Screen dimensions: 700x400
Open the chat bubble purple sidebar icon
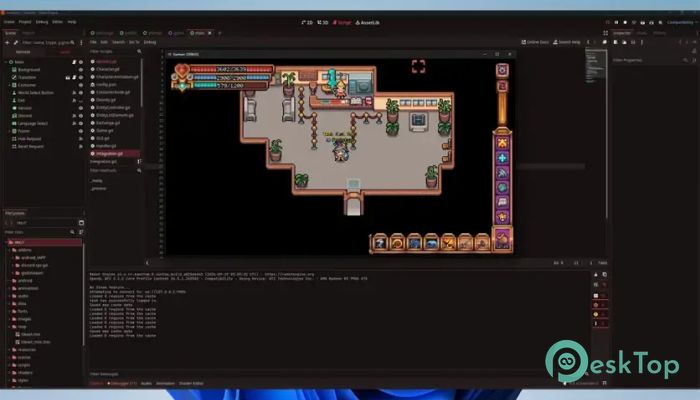(x=502, y=202)
